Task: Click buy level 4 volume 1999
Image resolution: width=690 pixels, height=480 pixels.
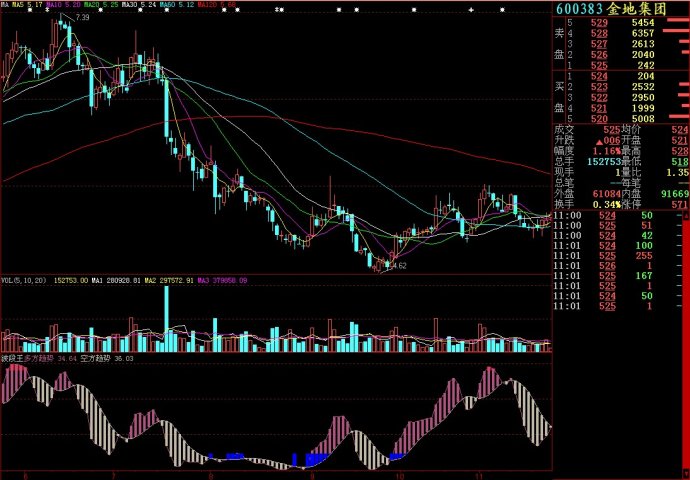Action: tap(643, 108)
